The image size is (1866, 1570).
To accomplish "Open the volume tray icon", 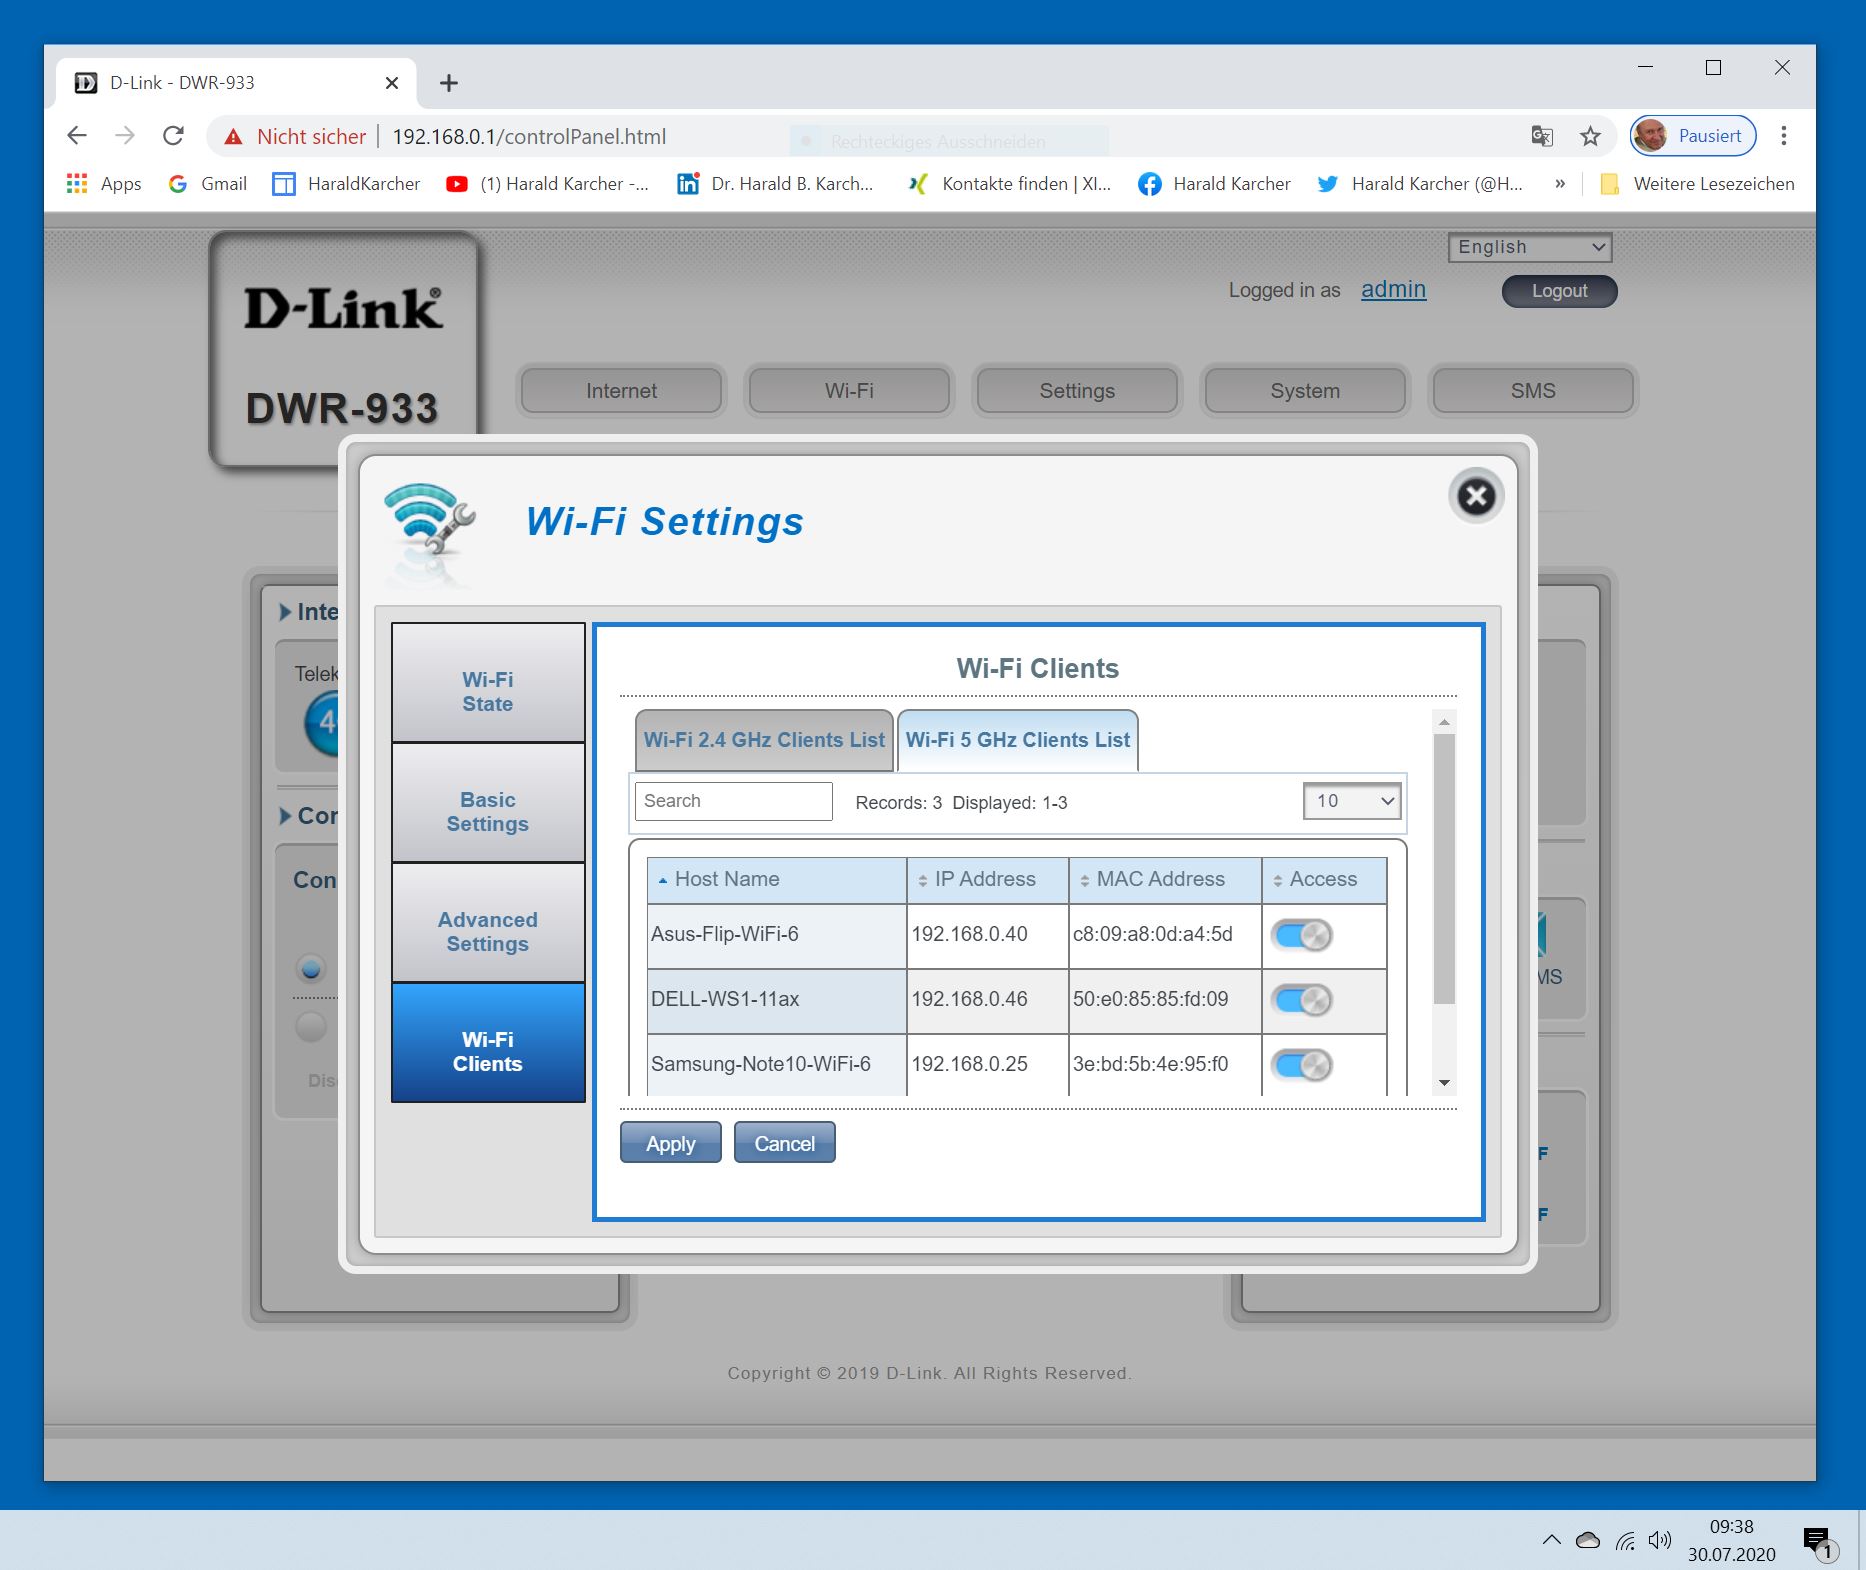I will point(1660,1540).
